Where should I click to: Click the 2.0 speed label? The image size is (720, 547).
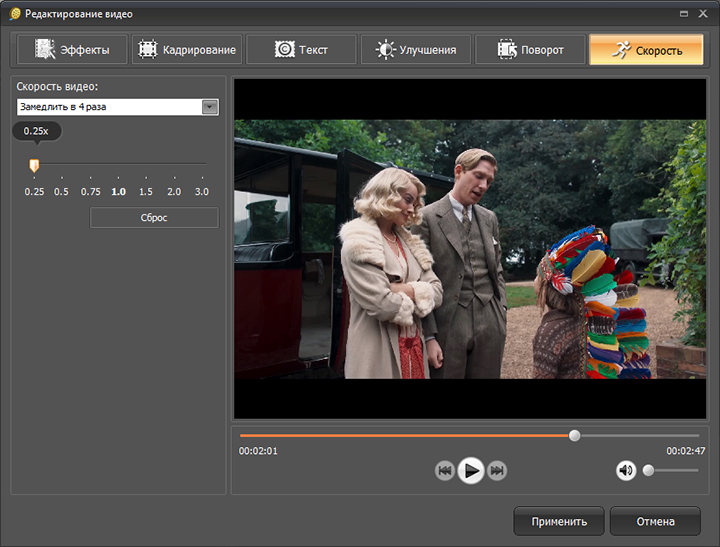tap(174, 192)
